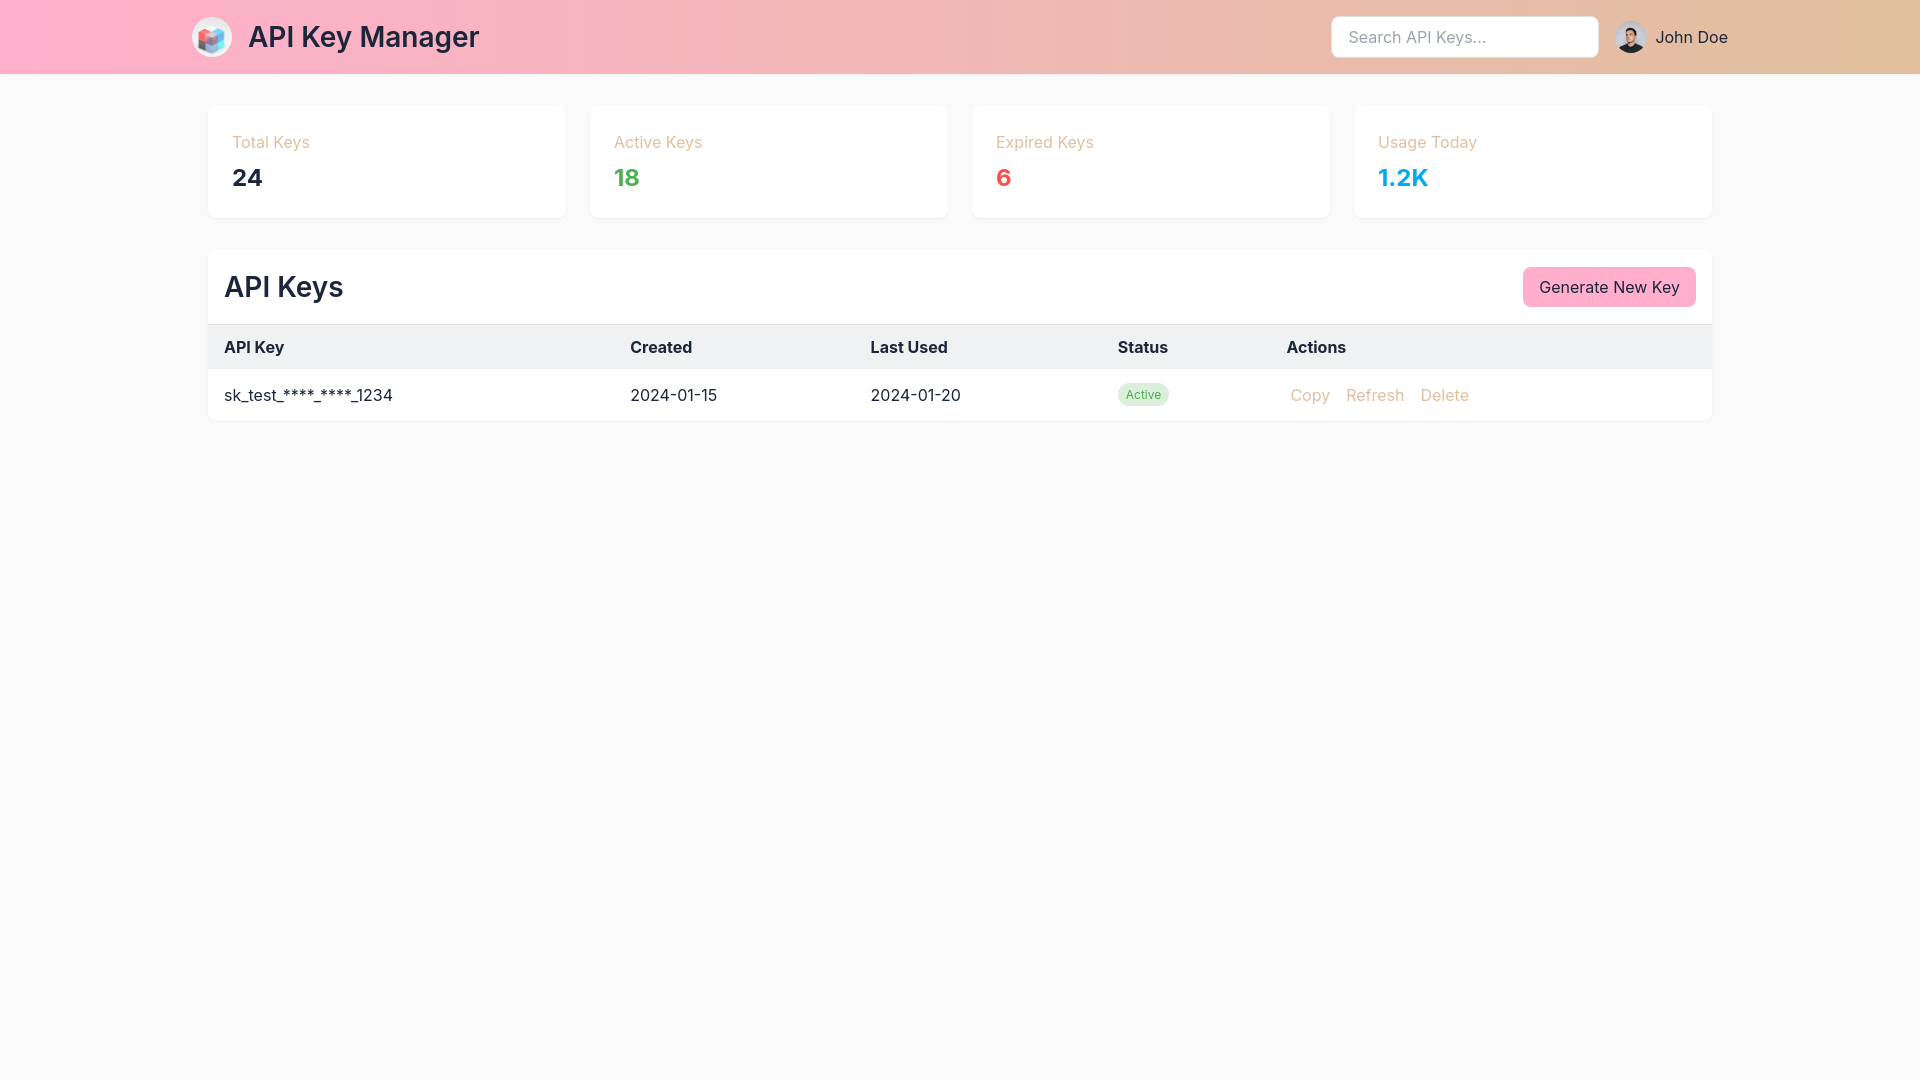Click inside the Search API Keys field
Screen dimensions: 1920x1080
coord(1463,37)
